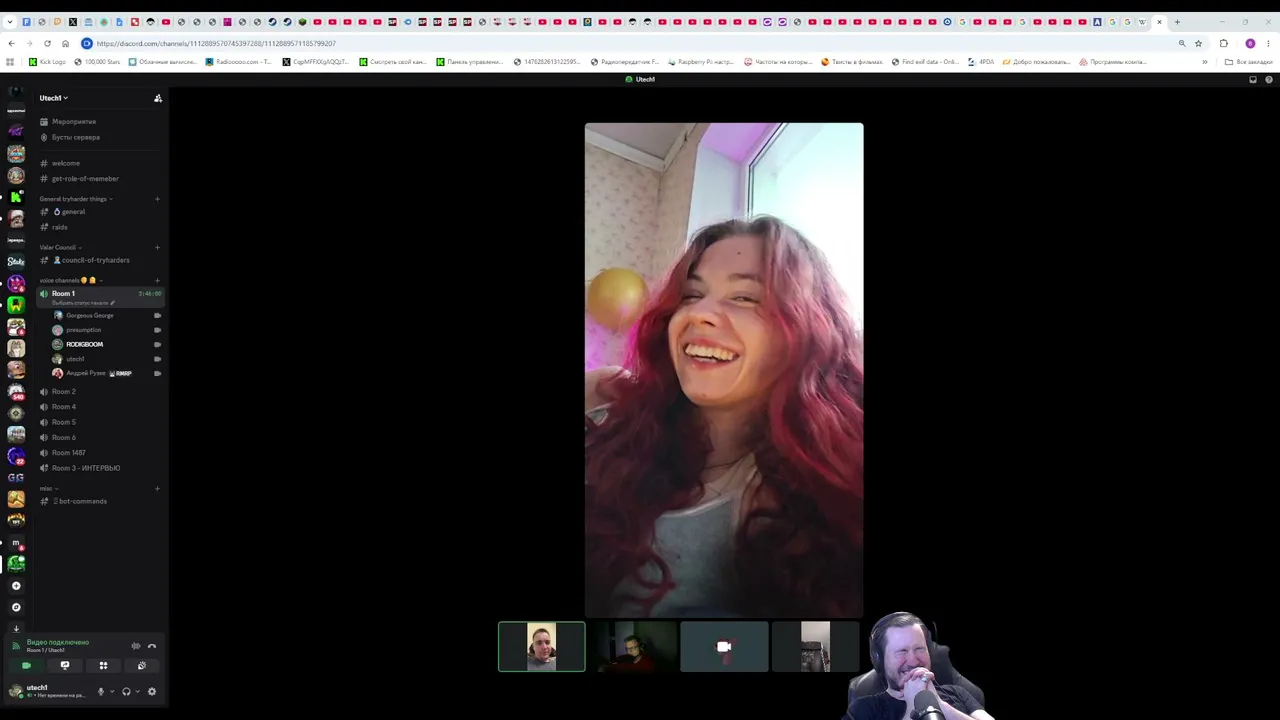Create channel in Valar Council category
This screenshot has width=1280, height=720.
click(x=157, y=247)
